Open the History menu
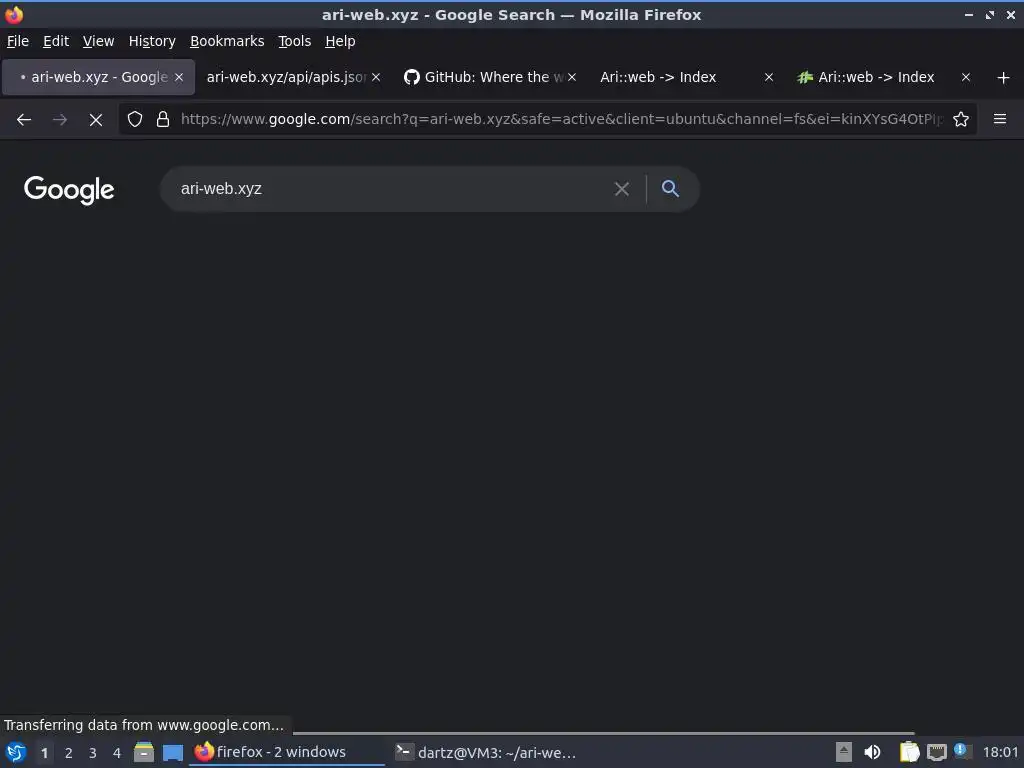This screenshot has height=768, width=1024. [152, 41]
